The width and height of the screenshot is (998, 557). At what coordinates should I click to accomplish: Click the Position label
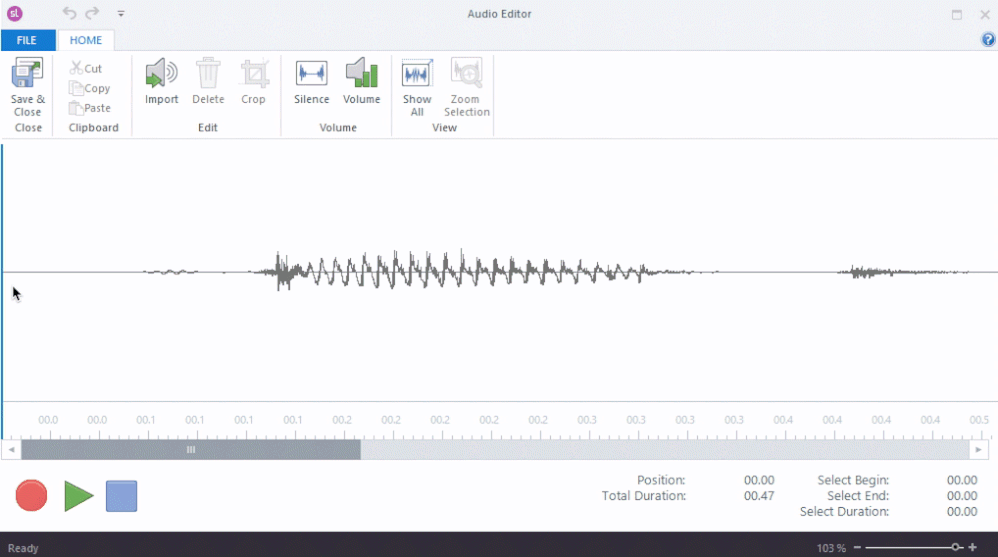point(661,480)
